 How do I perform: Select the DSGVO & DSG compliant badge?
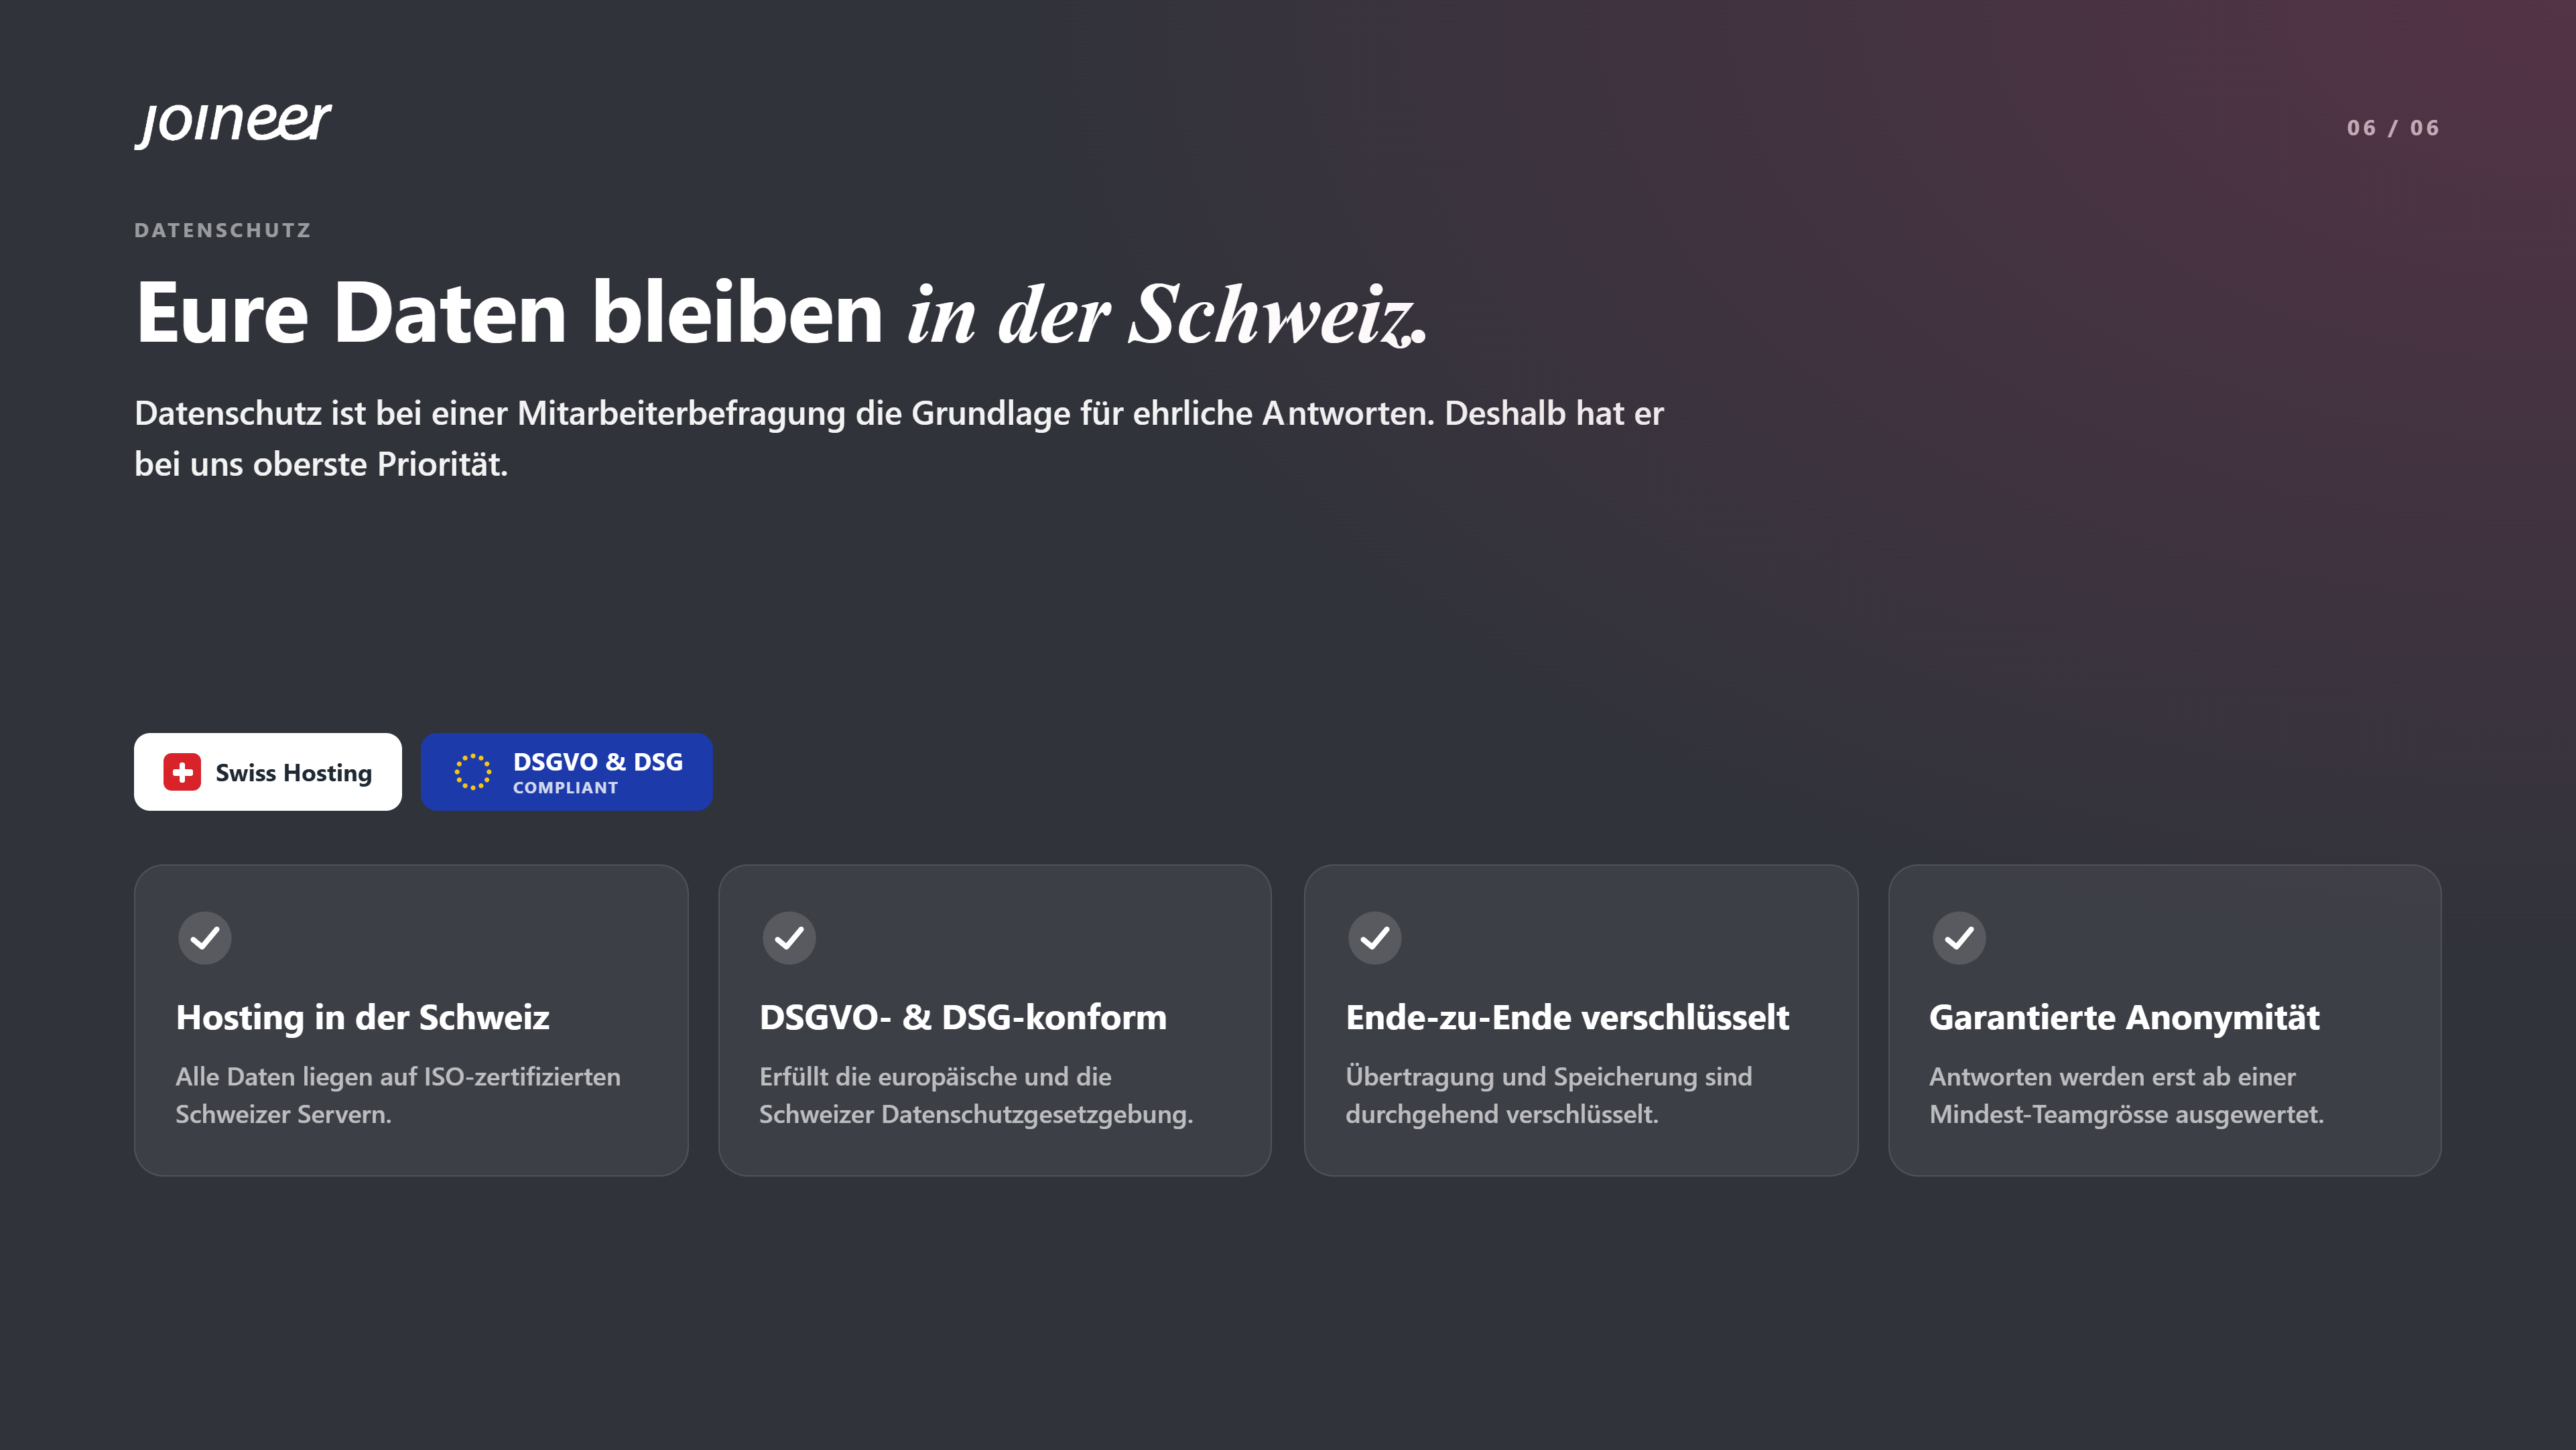point(567,772)
